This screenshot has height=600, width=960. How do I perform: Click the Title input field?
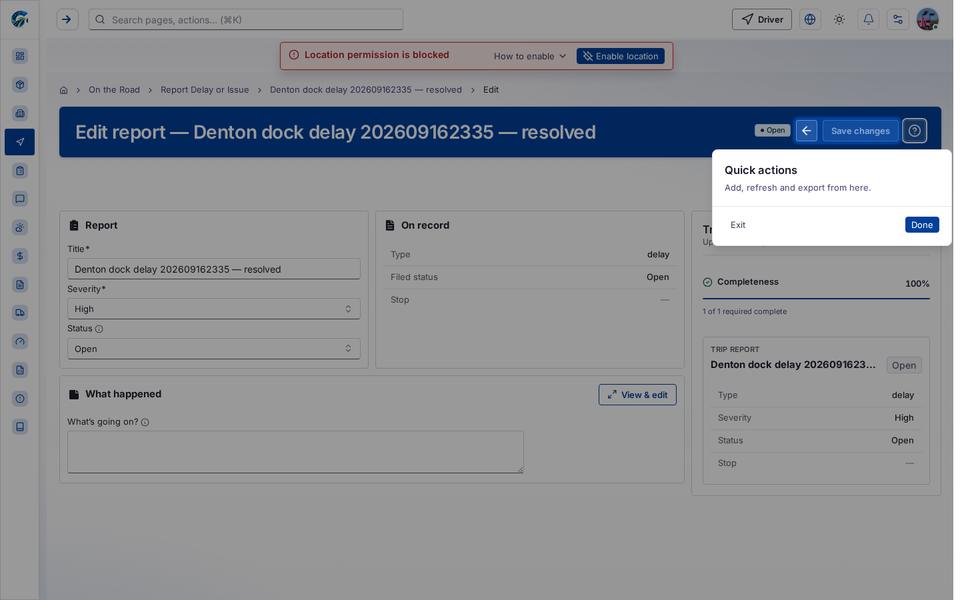pyautogui.click(x=214, y=269)
